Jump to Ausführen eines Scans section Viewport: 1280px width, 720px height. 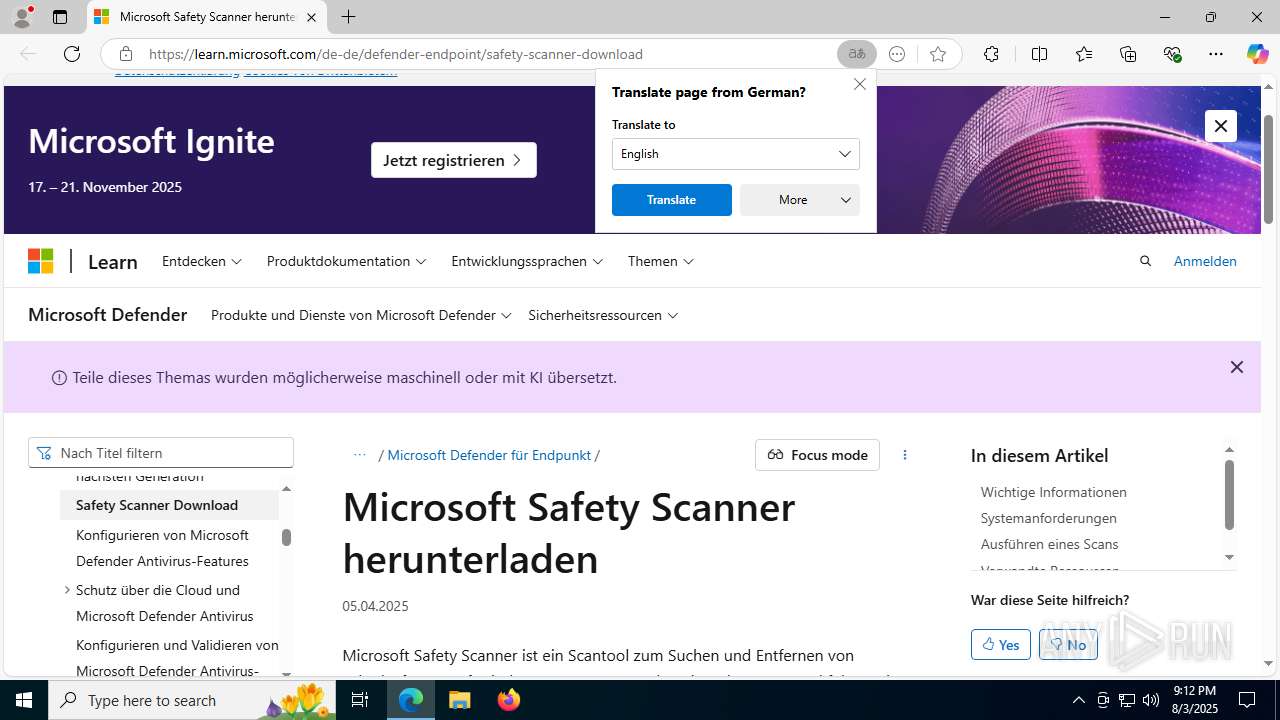pos(1049,544)
